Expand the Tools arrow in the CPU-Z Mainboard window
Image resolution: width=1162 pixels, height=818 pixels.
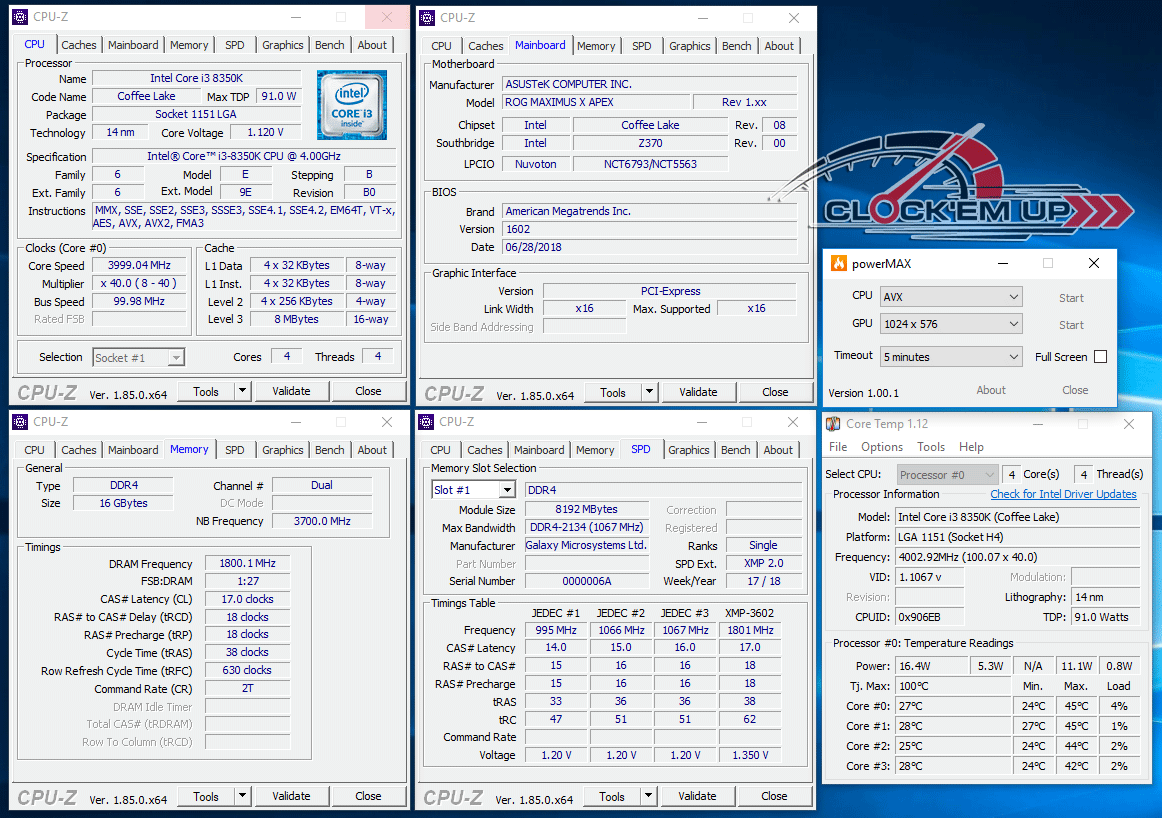pyautogui.click(x=649, y=392)
